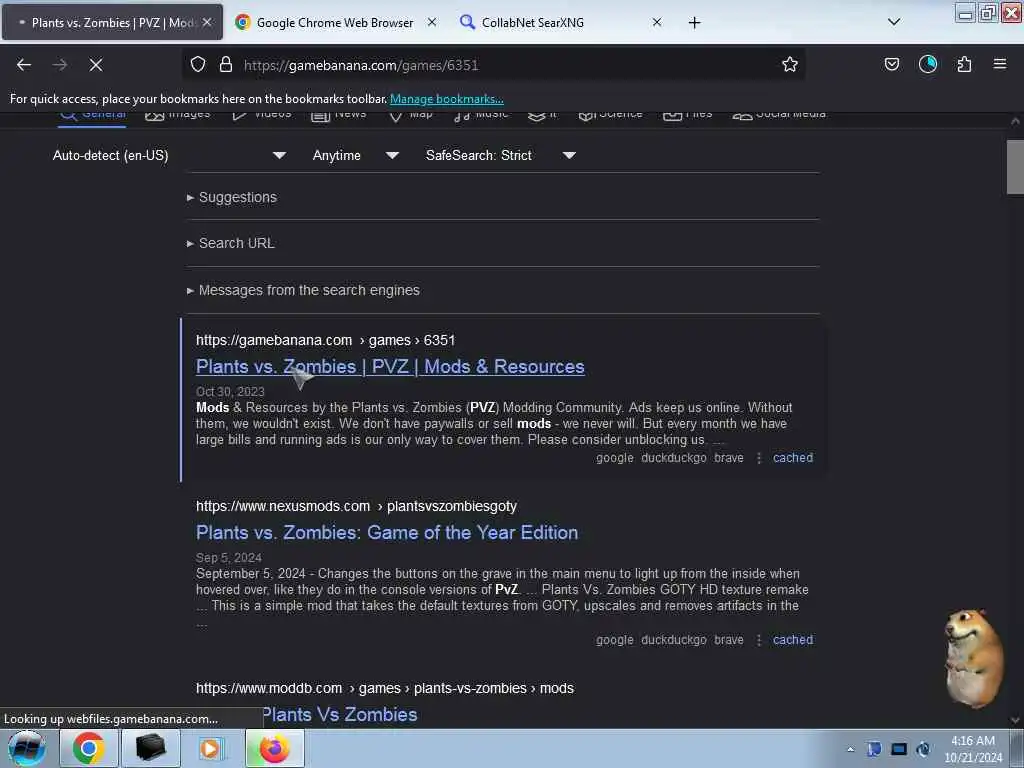Switch to the CollabNet SearXNG tab
This screenshot has height=768, width=1024.
[x=560, y=23]
